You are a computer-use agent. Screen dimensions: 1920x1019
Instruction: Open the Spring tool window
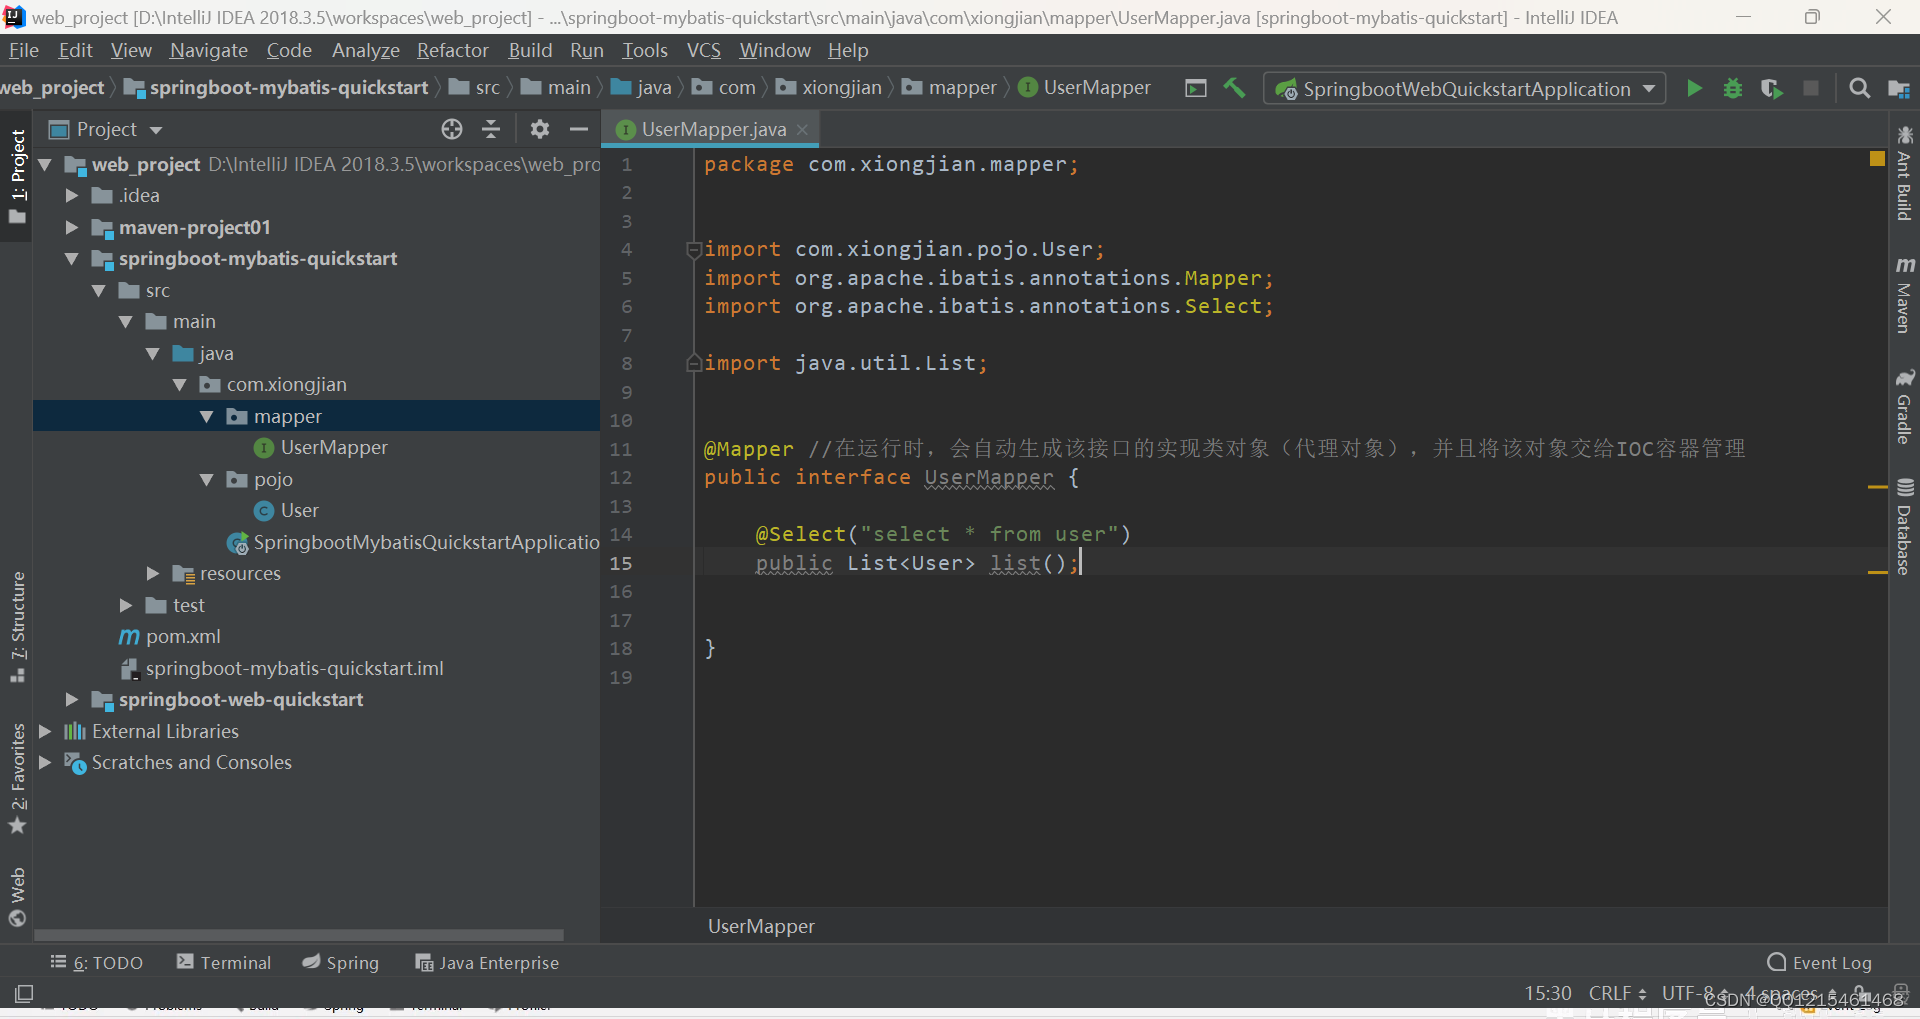coord(341,963)
